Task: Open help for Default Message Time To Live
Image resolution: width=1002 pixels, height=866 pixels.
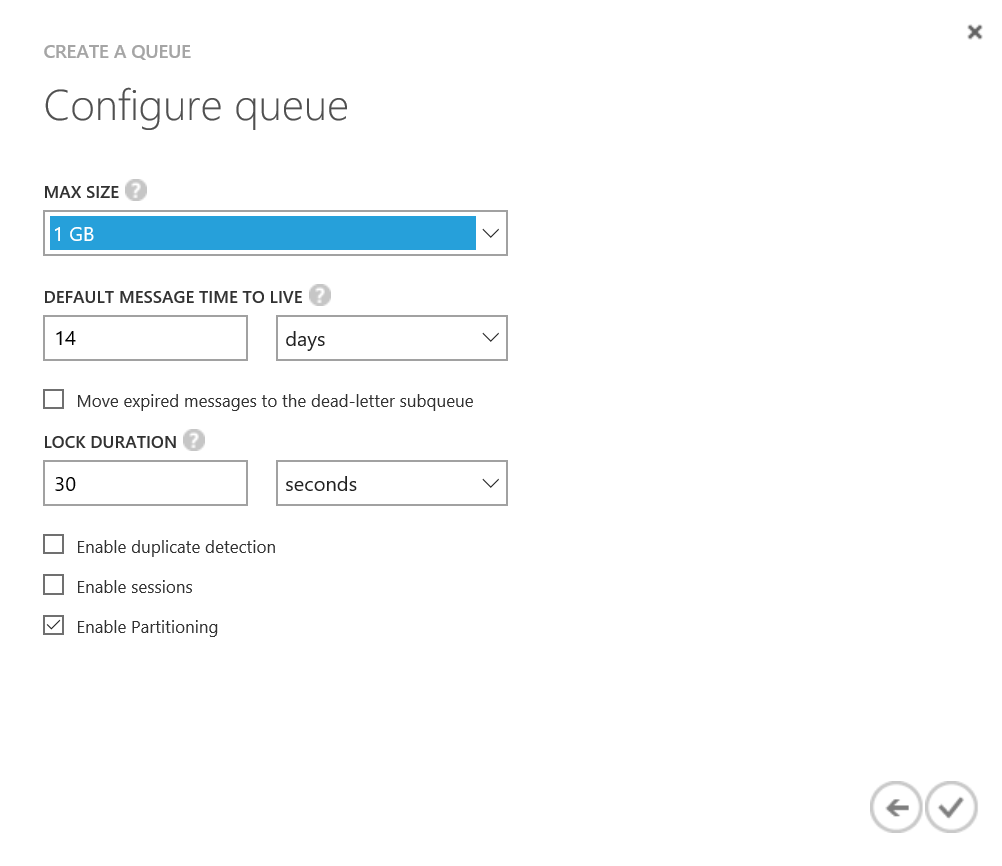Action: 319,296
